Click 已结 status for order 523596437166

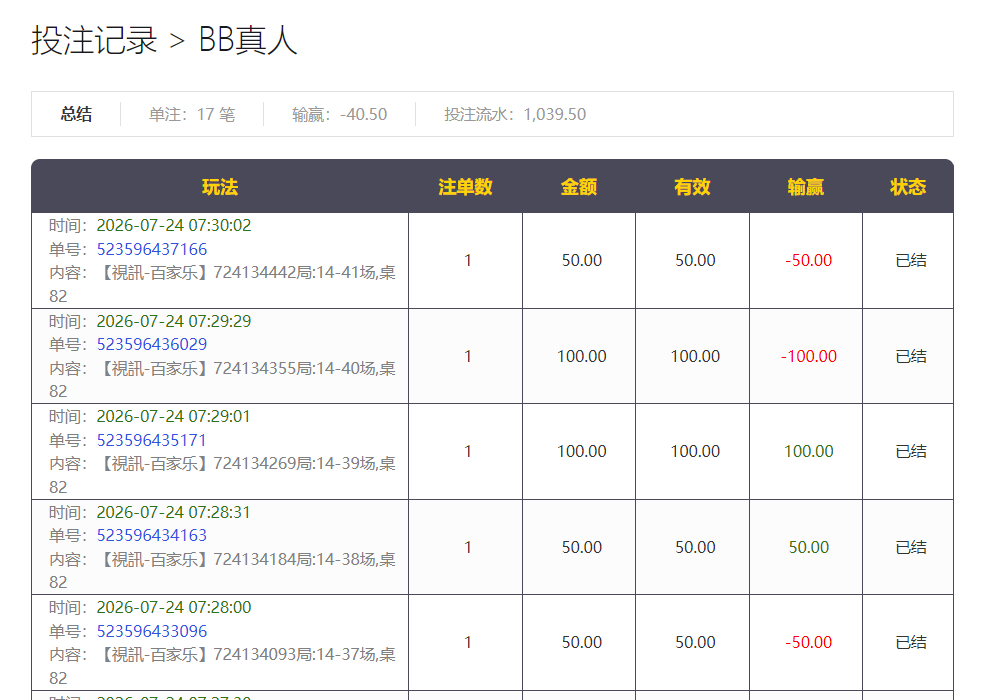pyautogui.click(x=911, y=260)
